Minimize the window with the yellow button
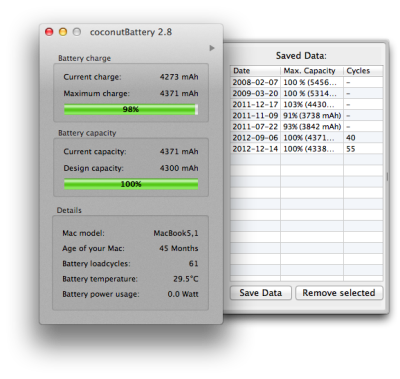This screenshot has height=379, width=400. click(63, 32)
